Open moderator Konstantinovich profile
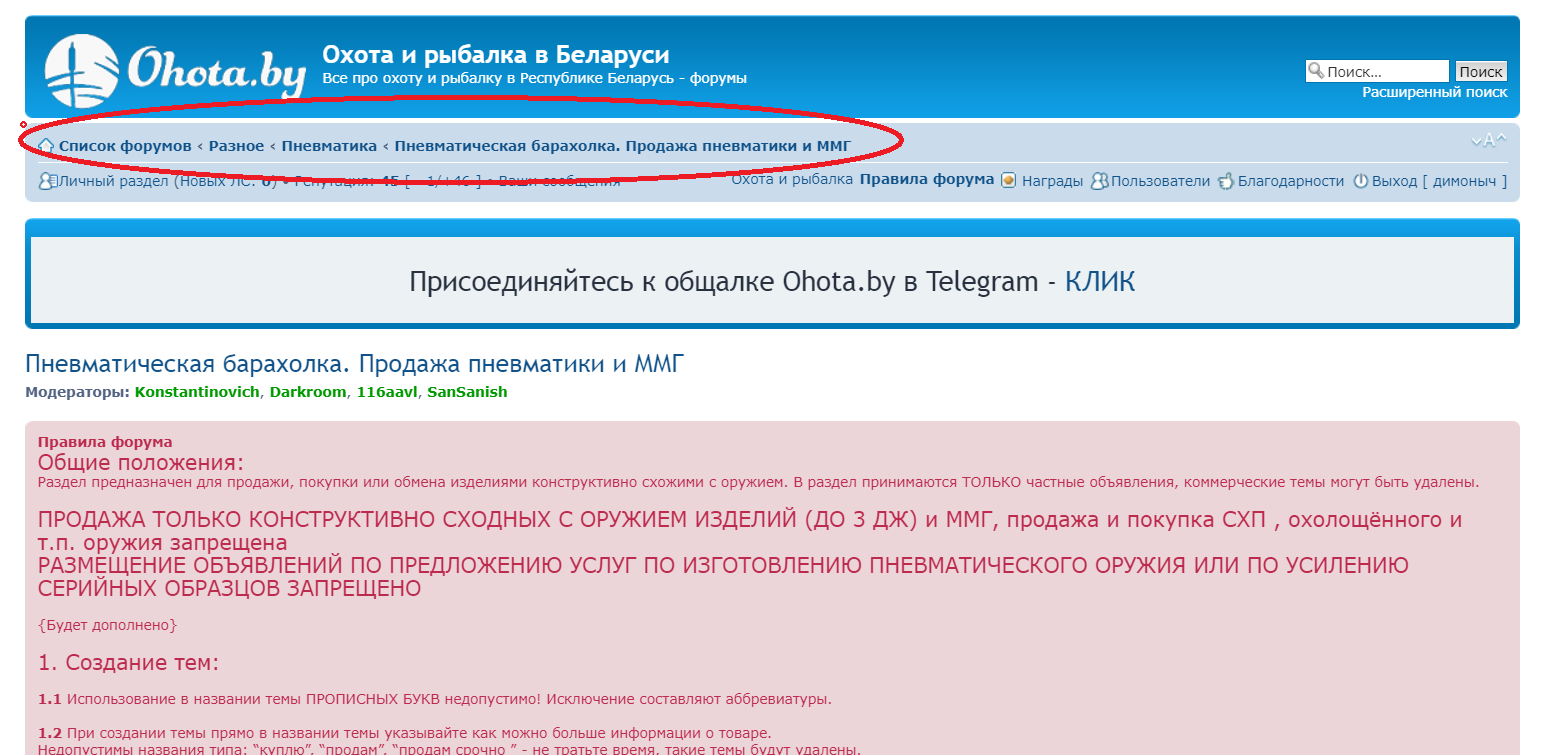The height and width of the screenshot is (755, 1545). click(197, 392)
